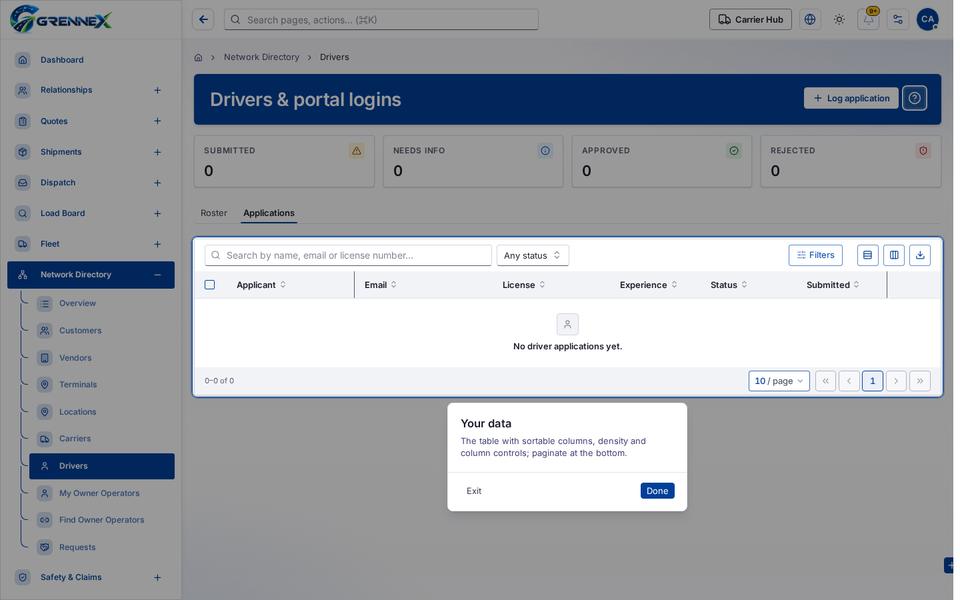Image resolution: width=960 pixels, height=600 pixels.
Task: Click the Dashboard sidebar icon
Action: click(x=23, y=60)
